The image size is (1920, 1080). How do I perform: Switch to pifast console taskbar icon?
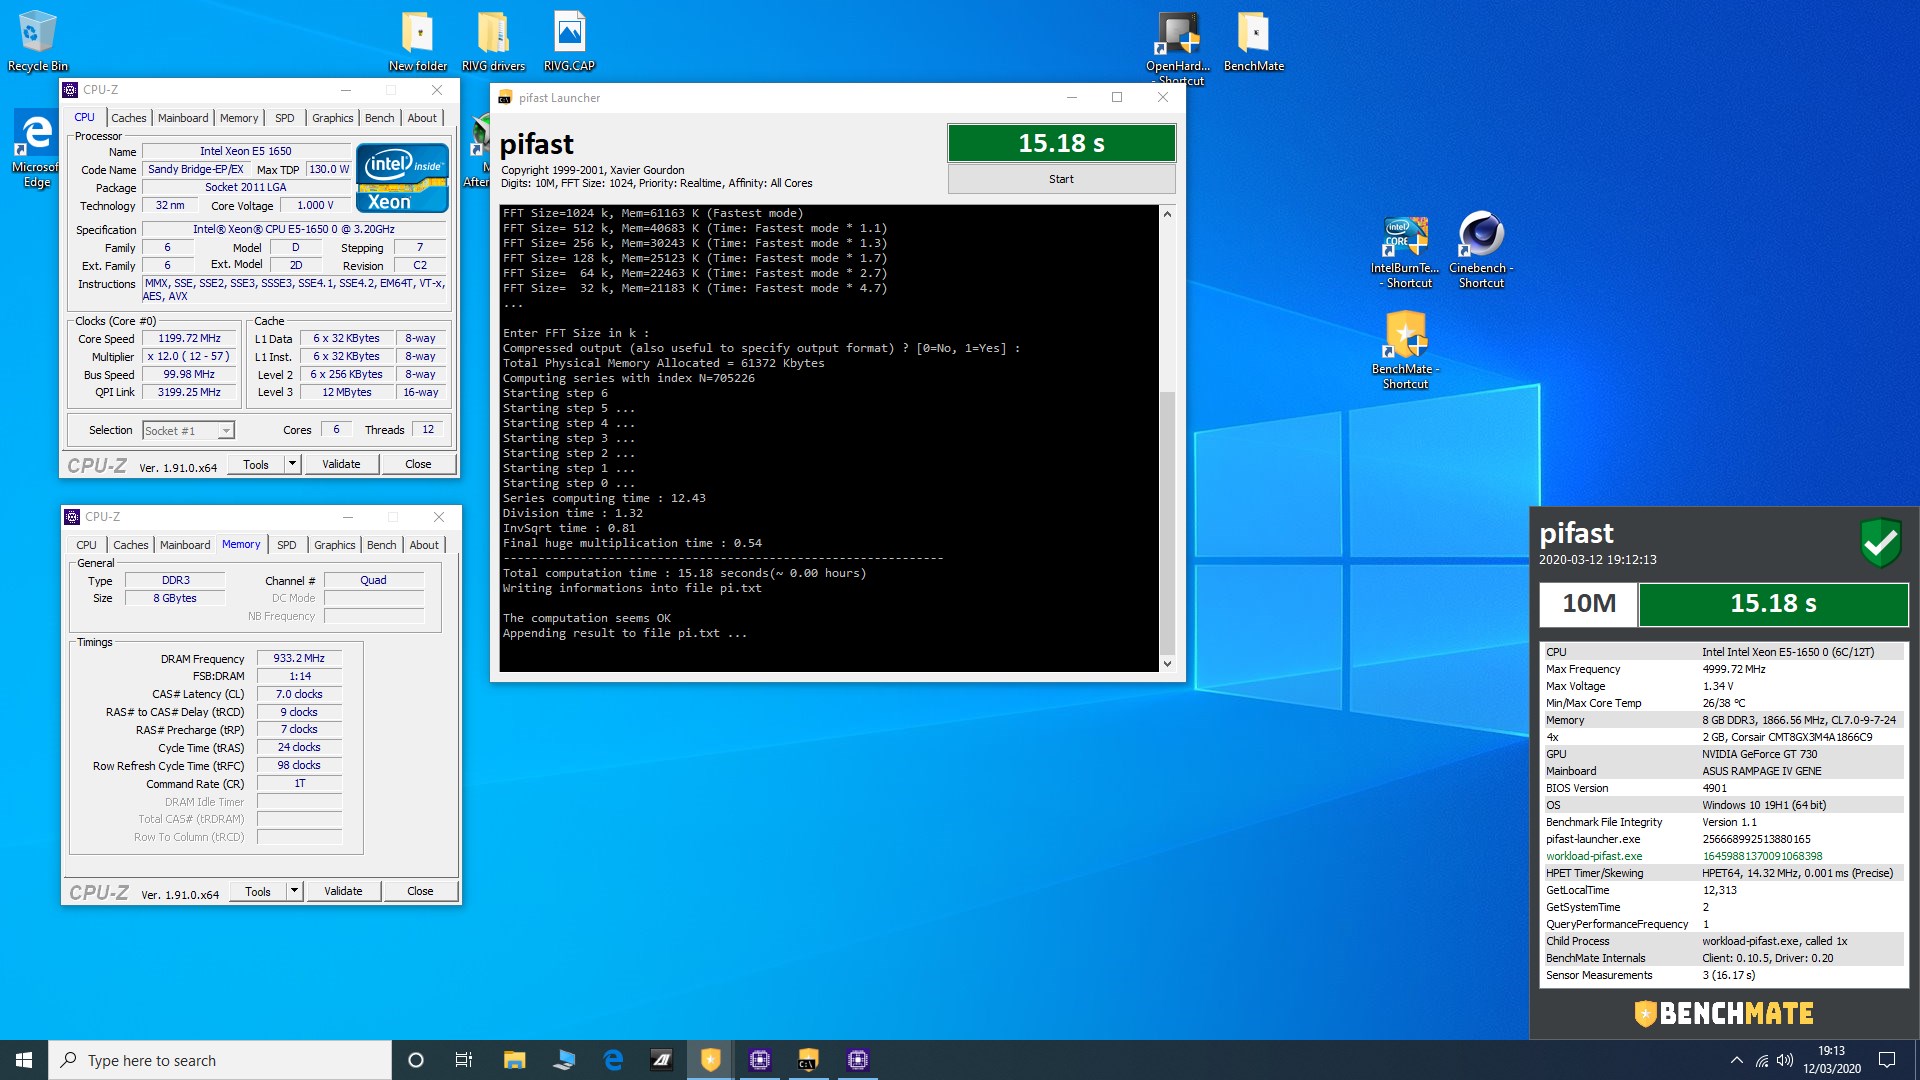click(x=808, y=1060)
